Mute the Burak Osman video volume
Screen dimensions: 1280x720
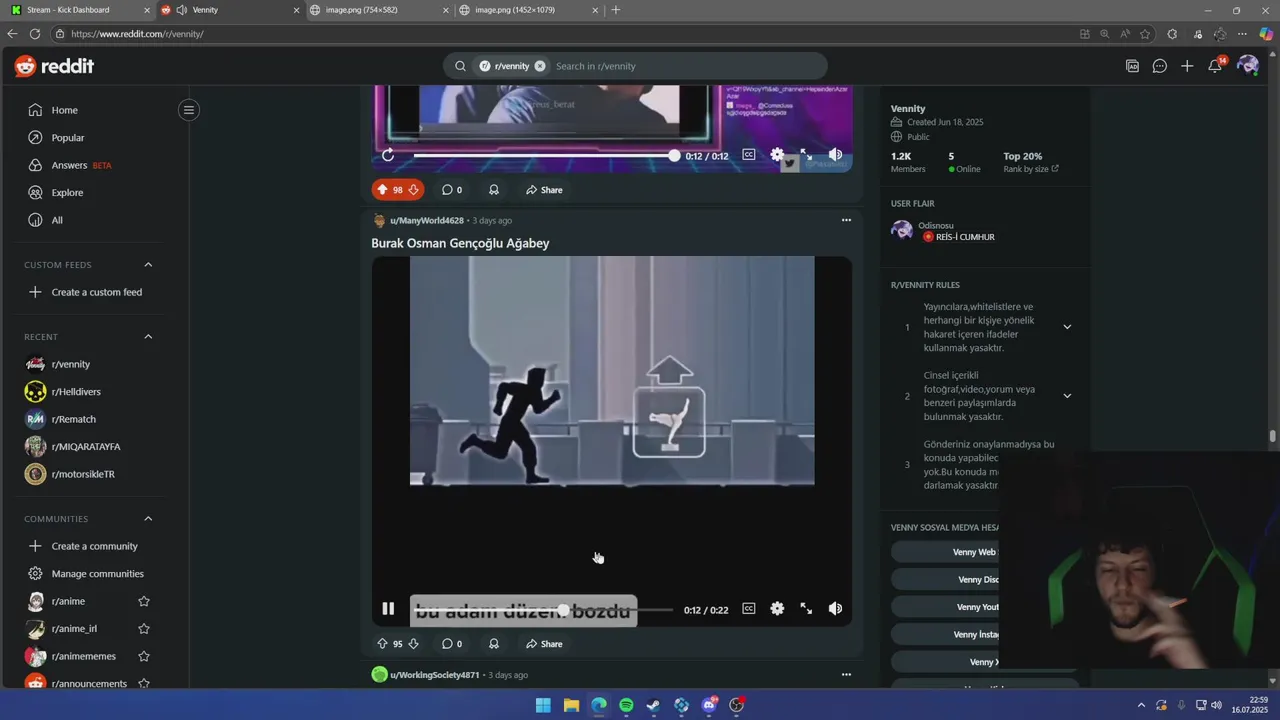(x=835, y=609)
